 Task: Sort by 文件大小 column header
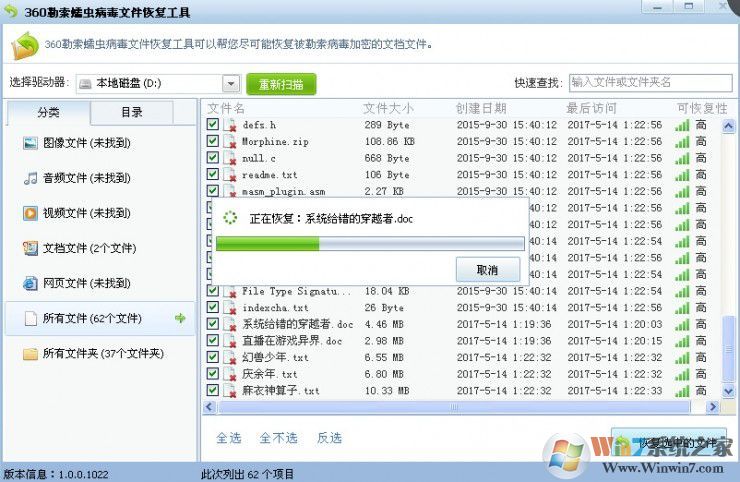coord(388,109)
